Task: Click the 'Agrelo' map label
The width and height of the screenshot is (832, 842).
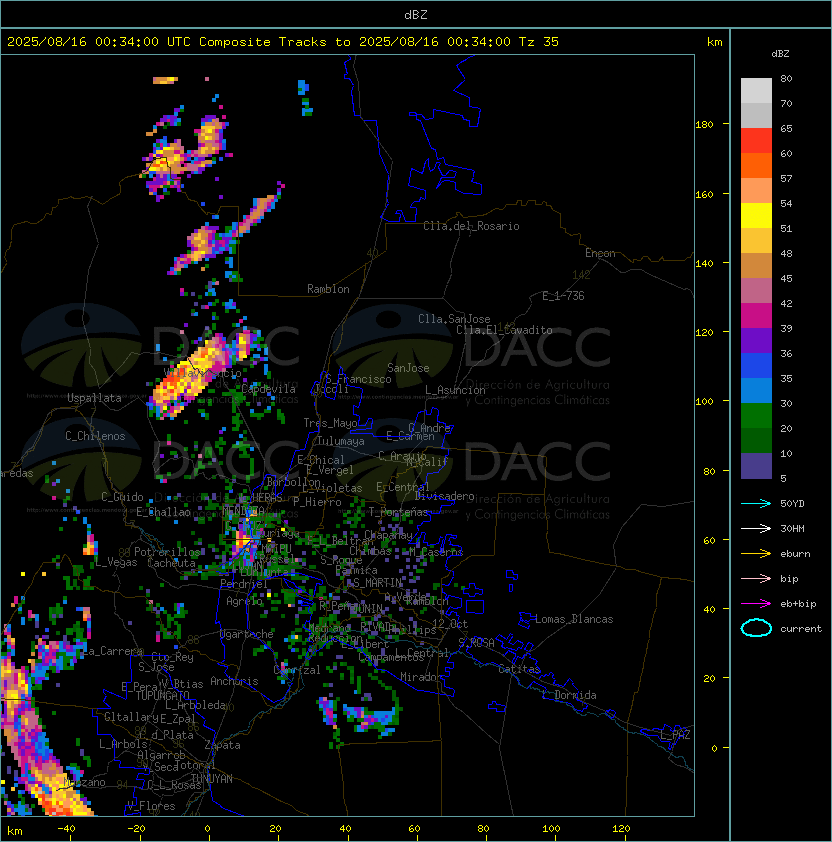Action: (x=244, y=601)
